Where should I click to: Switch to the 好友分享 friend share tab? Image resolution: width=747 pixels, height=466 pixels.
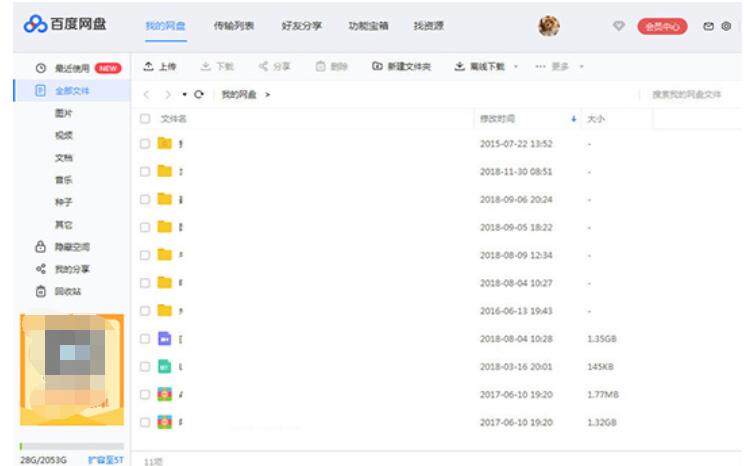[301, 26]
